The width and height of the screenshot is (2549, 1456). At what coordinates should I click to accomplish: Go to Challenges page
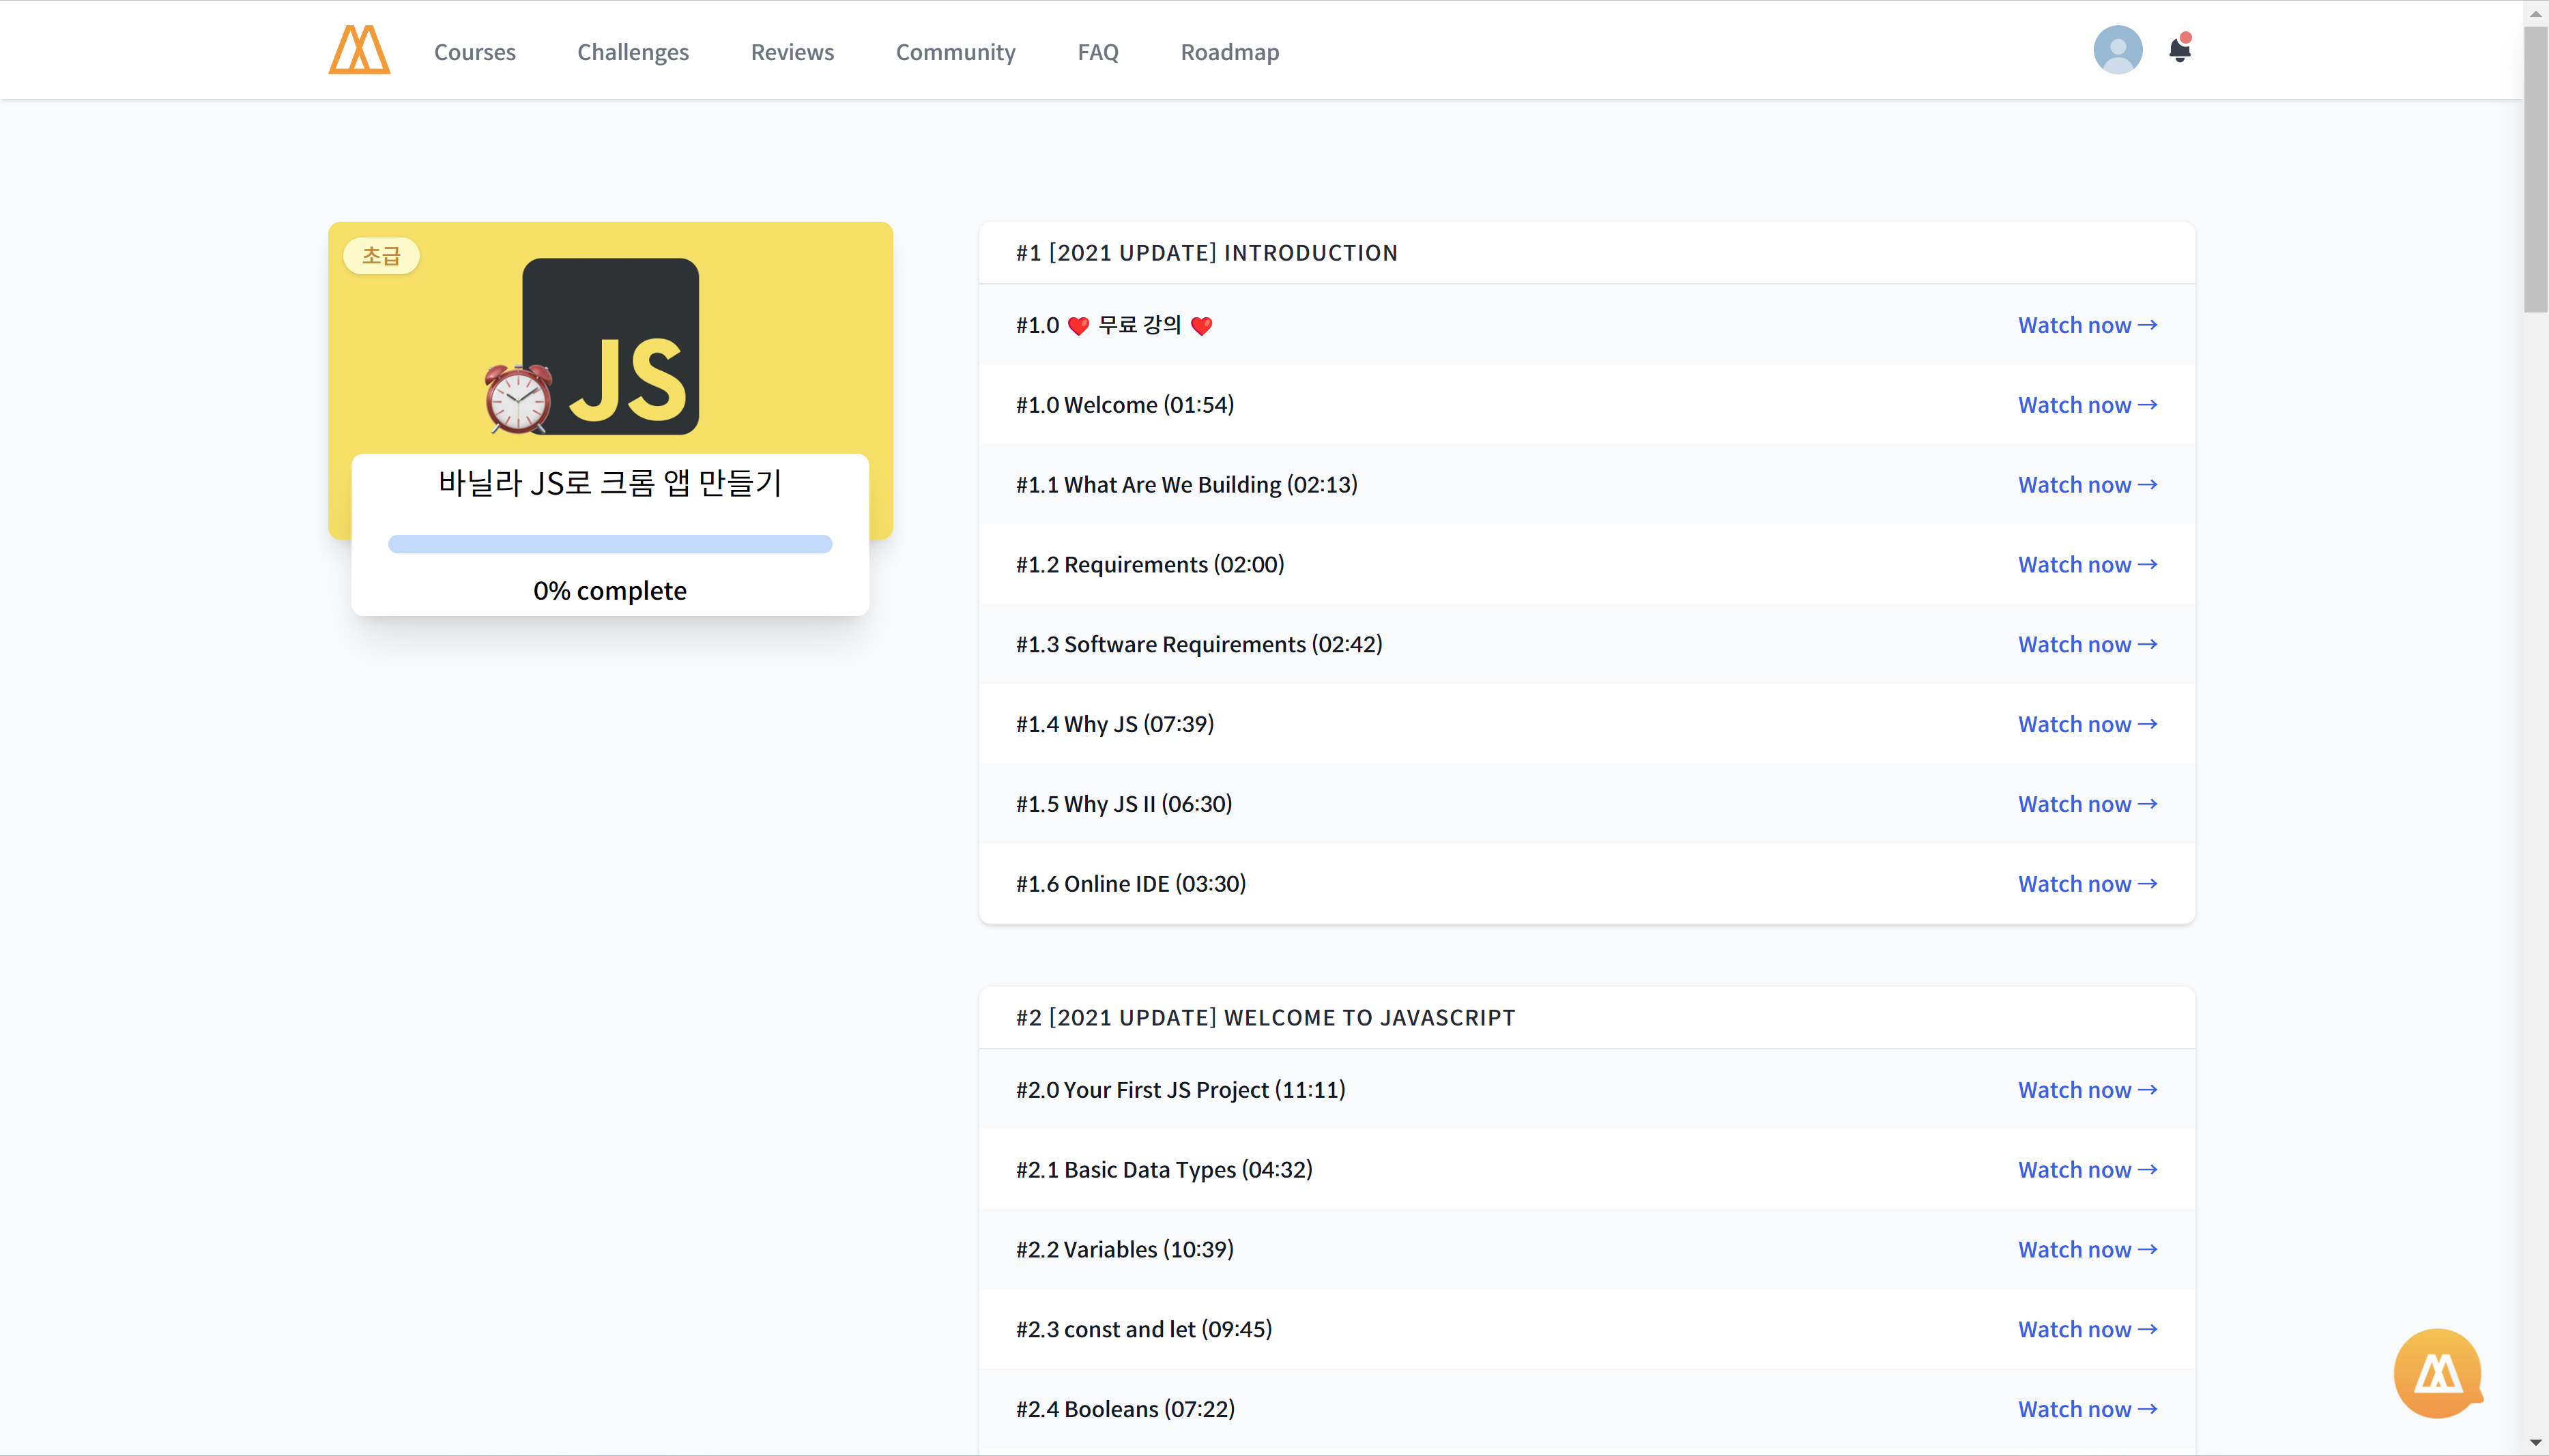coord(632,52)
